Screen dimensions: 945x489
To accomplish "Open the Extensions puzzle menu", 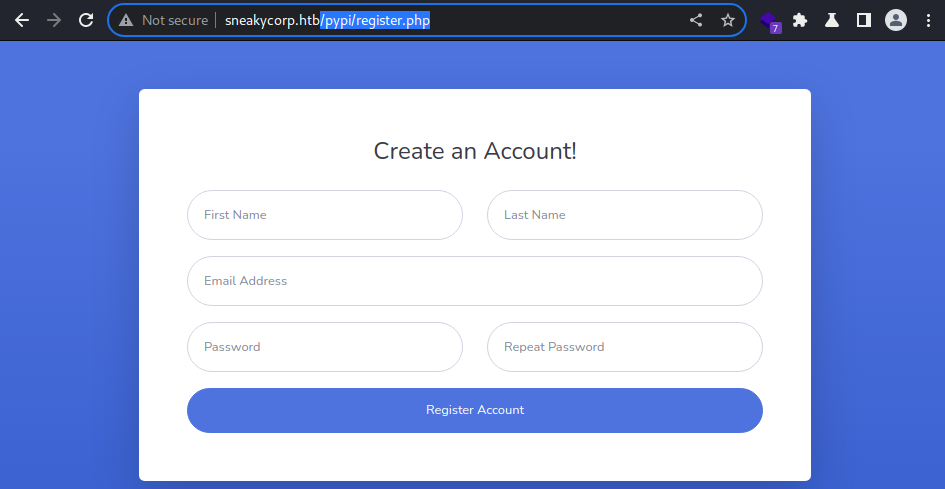I will click(800, 21).
